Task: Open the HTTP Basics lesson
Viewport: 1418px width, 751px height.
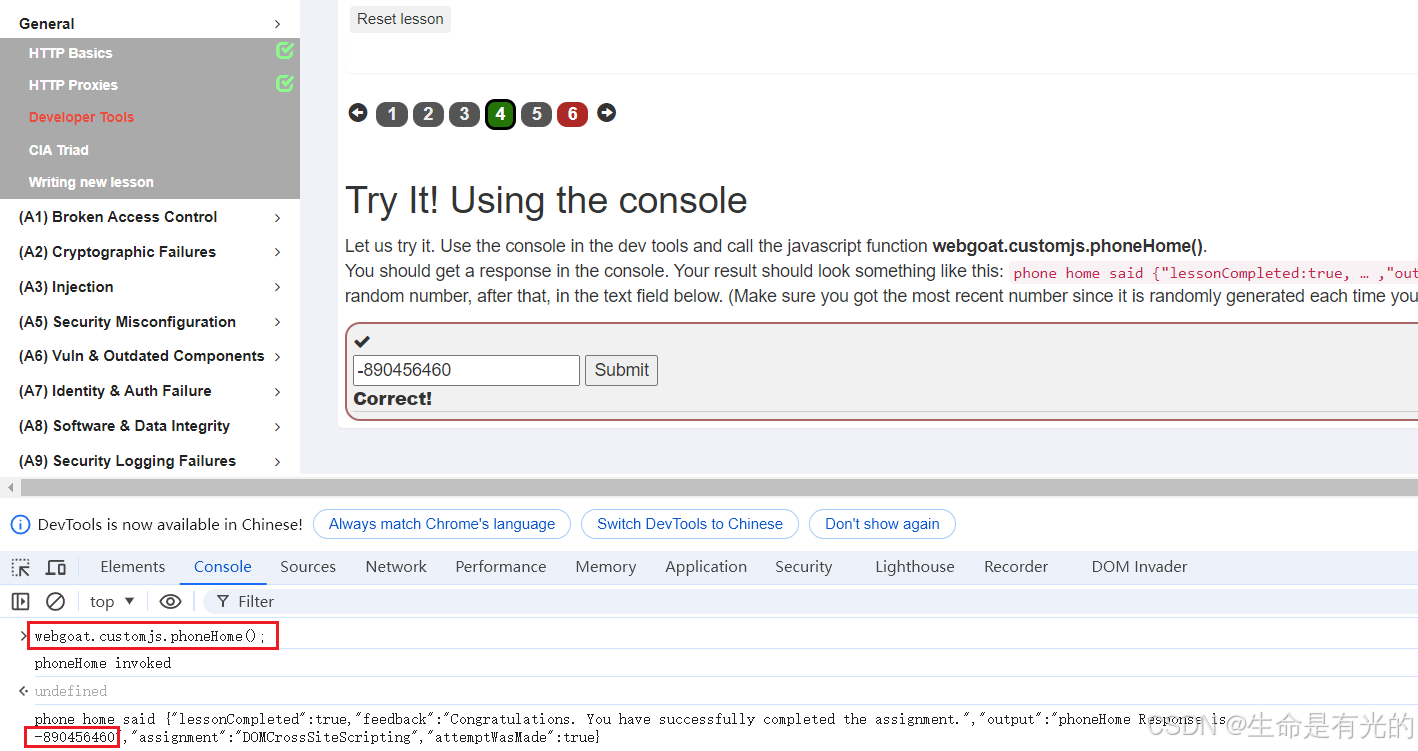Action: [x=71, y=53]
